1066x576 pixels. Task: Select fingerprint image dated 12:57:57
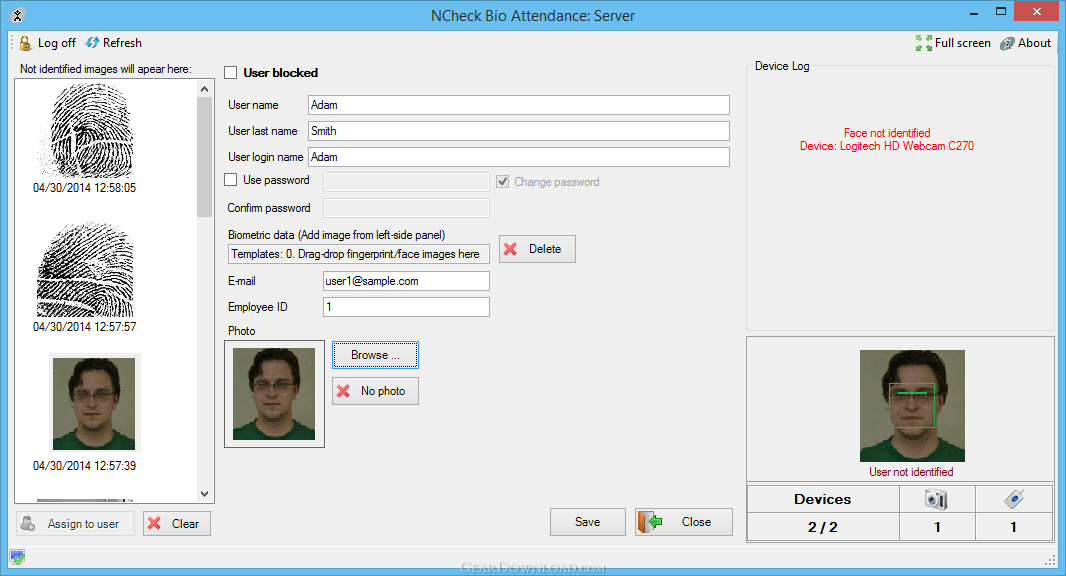(x=85, y=270)
